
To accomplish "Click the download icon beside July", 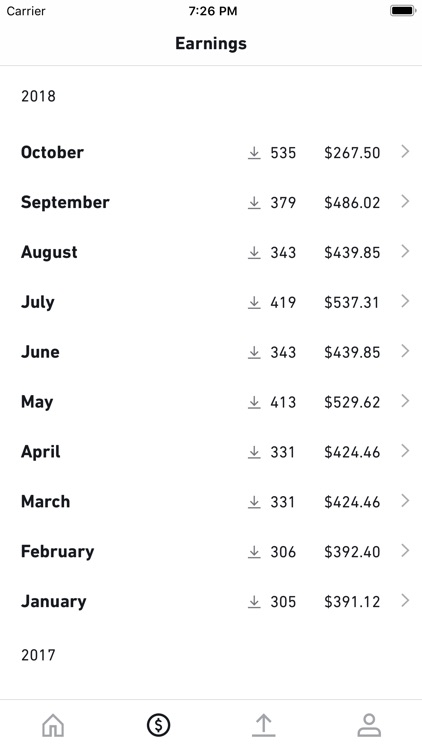I will pyautogui.click(x=254, y=302).
